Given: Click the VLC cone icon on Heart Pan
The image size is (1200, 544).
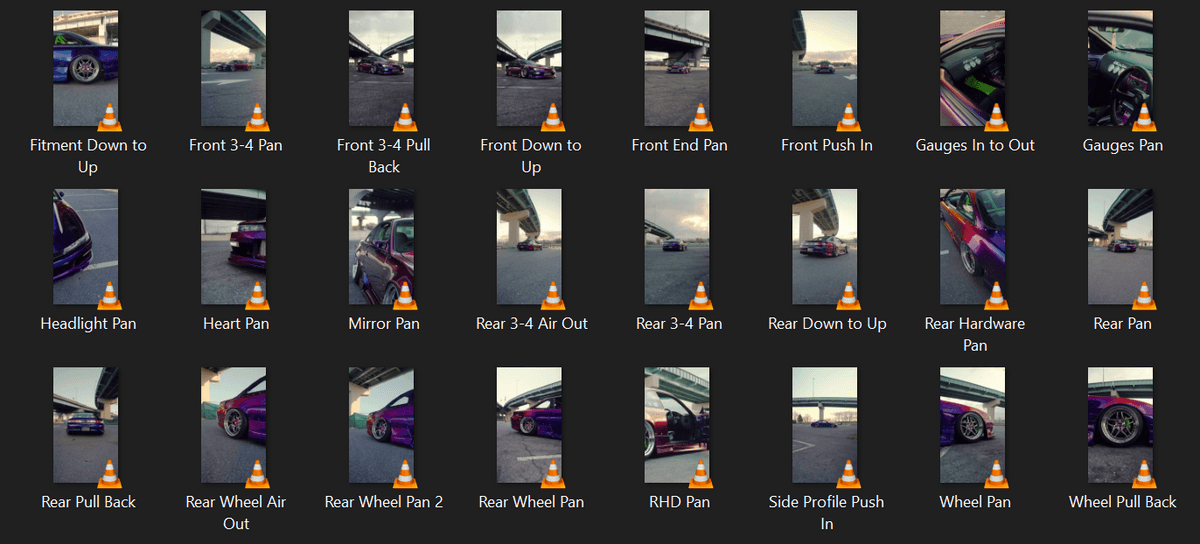Looking at the screenshot, I should coord(257,295).
